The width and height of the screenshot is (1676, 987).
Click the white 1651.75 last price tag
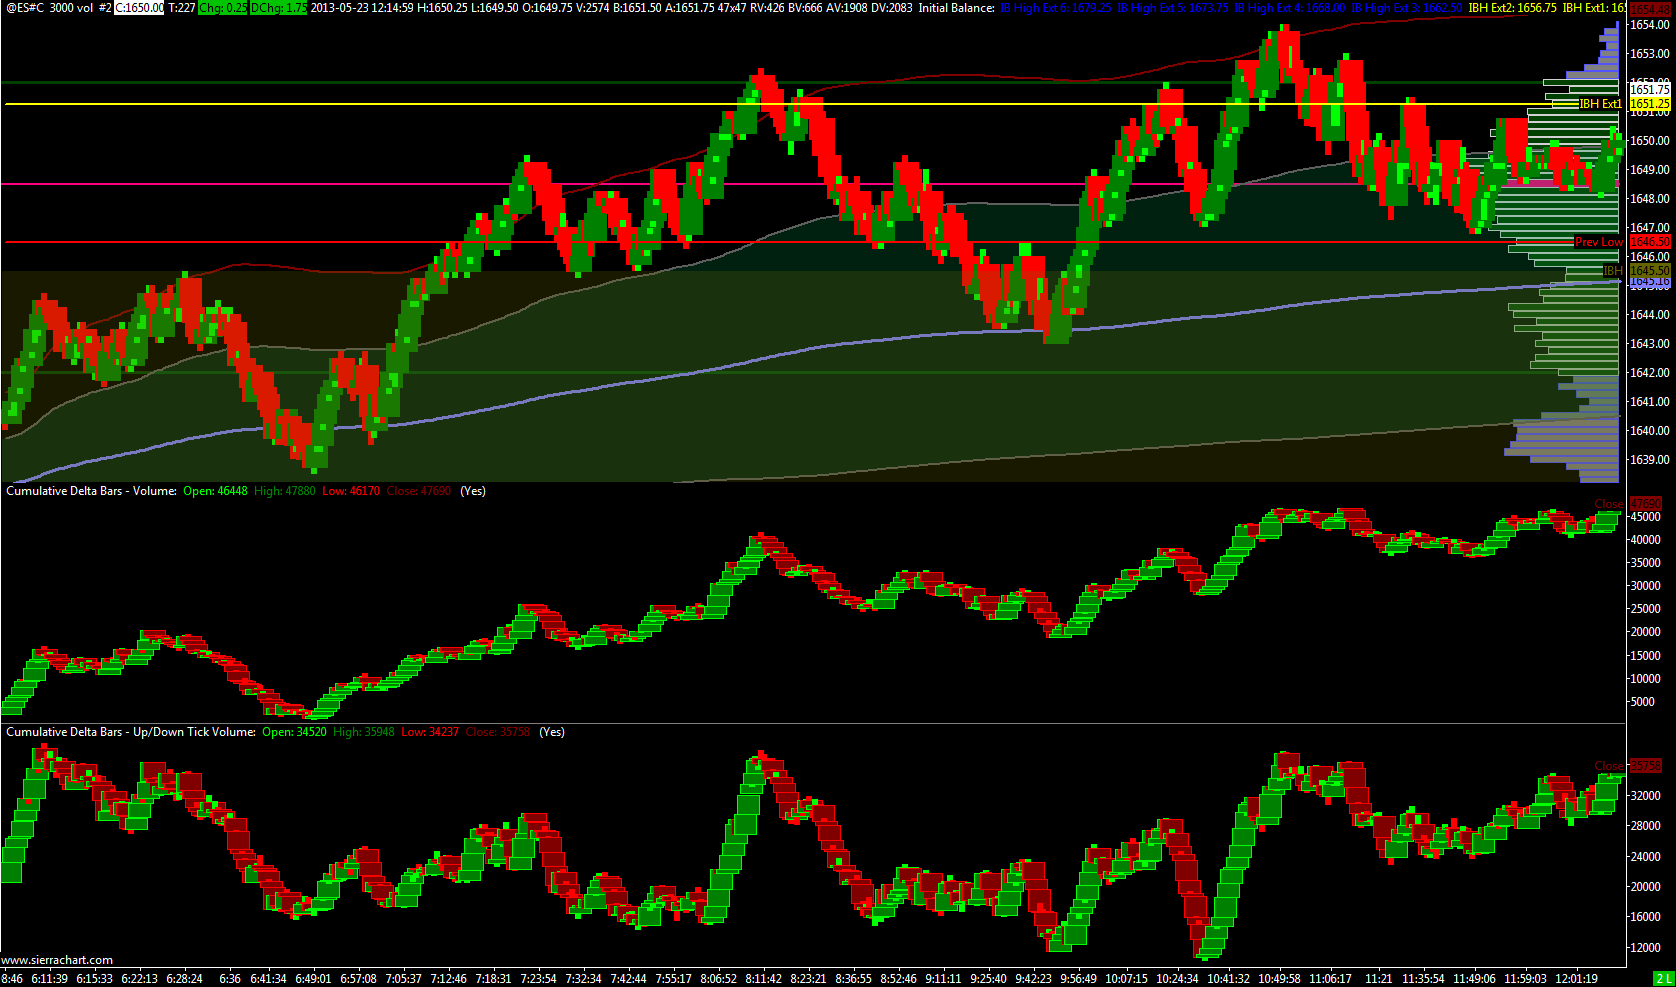(x=1650, y=90)
